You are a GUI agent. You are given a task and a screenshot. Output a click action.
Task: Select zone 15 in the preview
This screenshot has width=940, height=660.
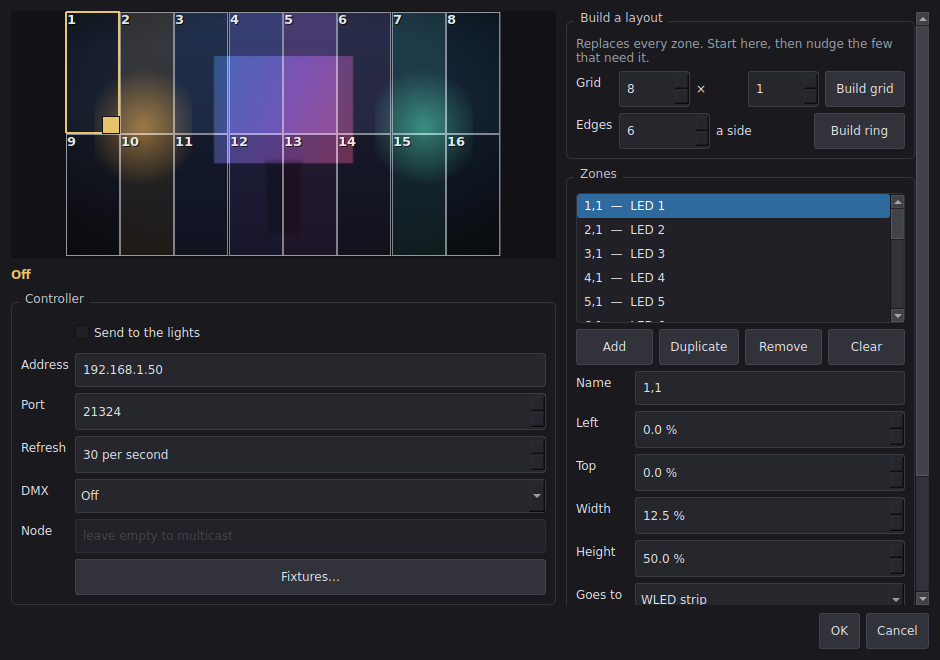[419, 195]
